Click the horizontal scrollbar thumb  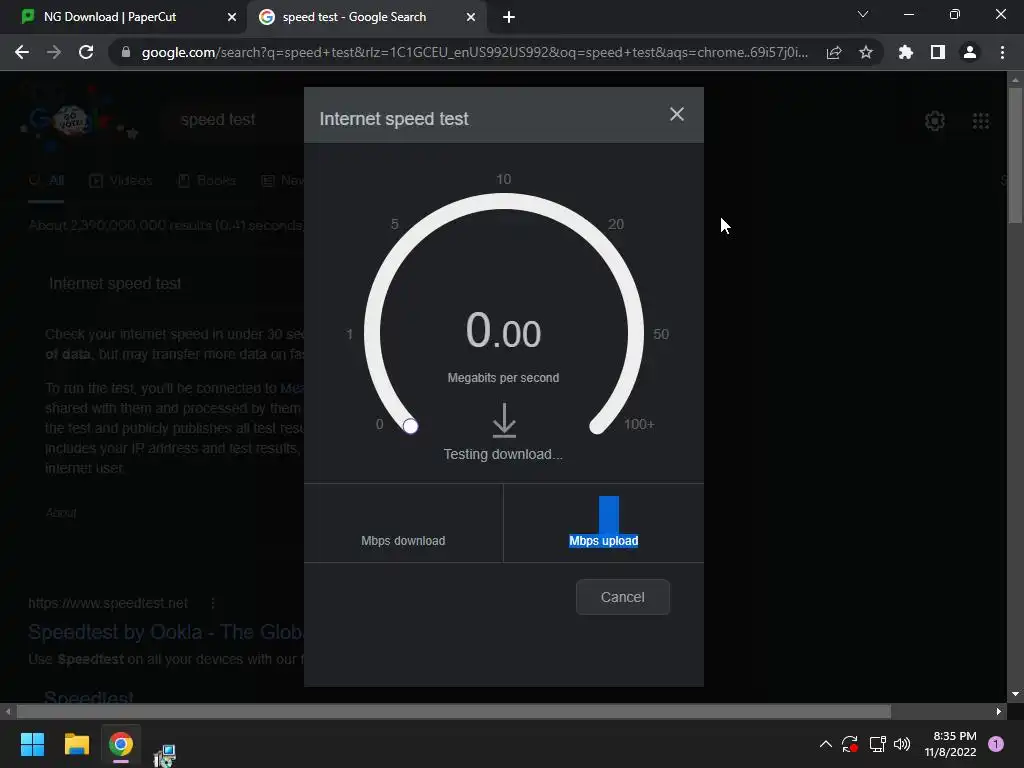pos(454,711)
